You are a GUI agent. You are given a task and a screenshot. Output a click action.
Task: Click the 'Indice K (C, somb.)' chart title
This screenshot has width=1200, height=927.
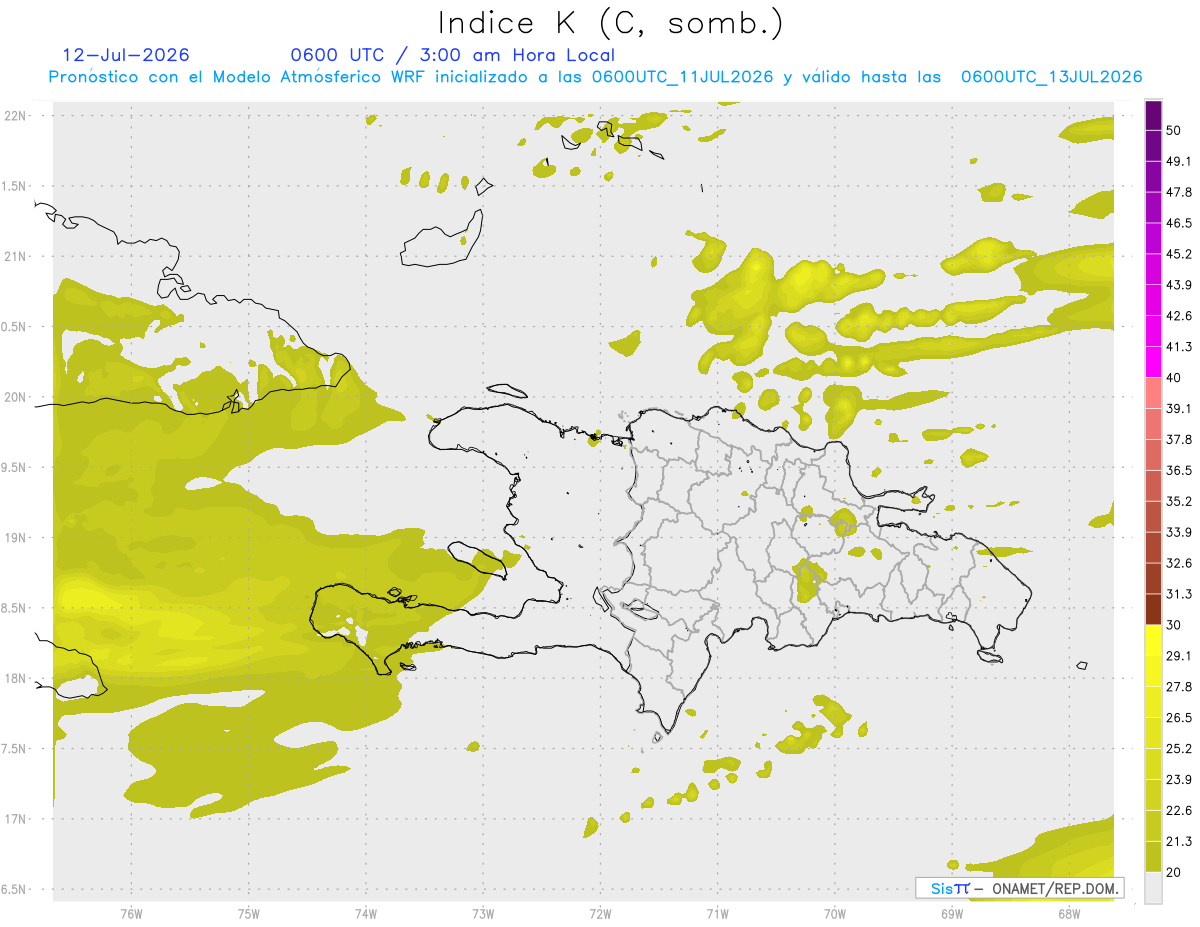coord(611,23)
